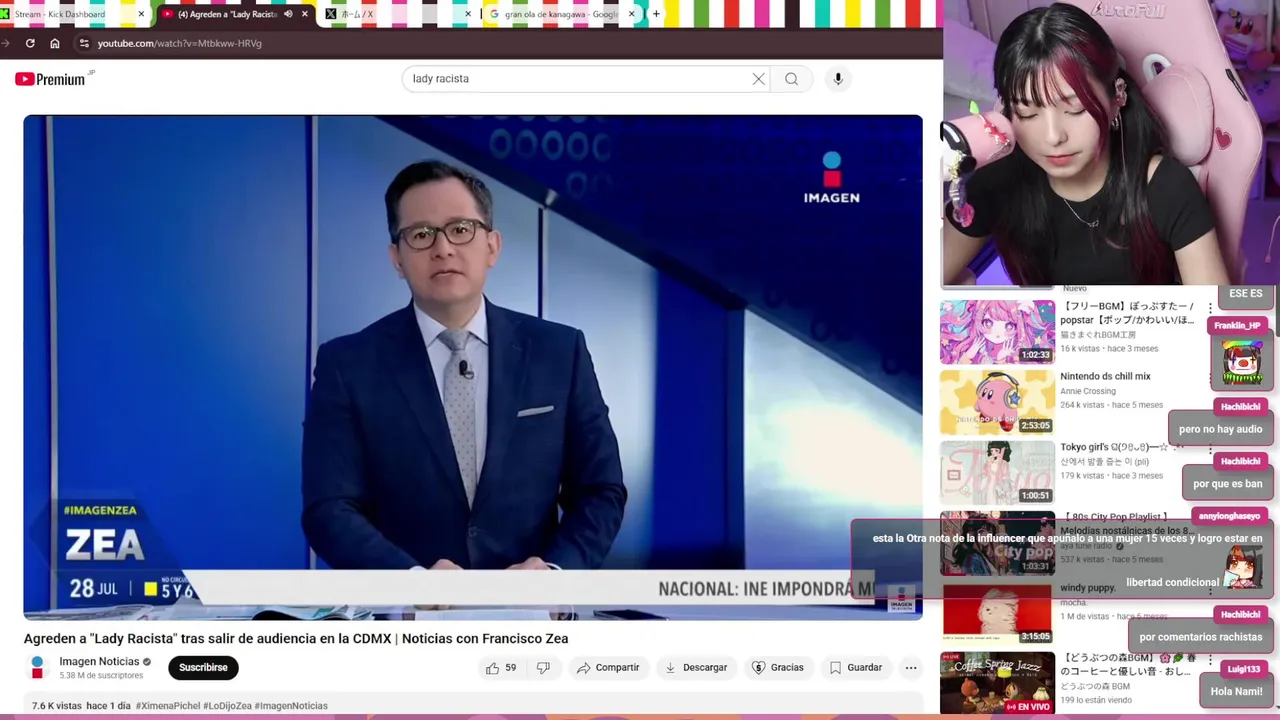Click chat message pero no hay audio

point(1220,429)
